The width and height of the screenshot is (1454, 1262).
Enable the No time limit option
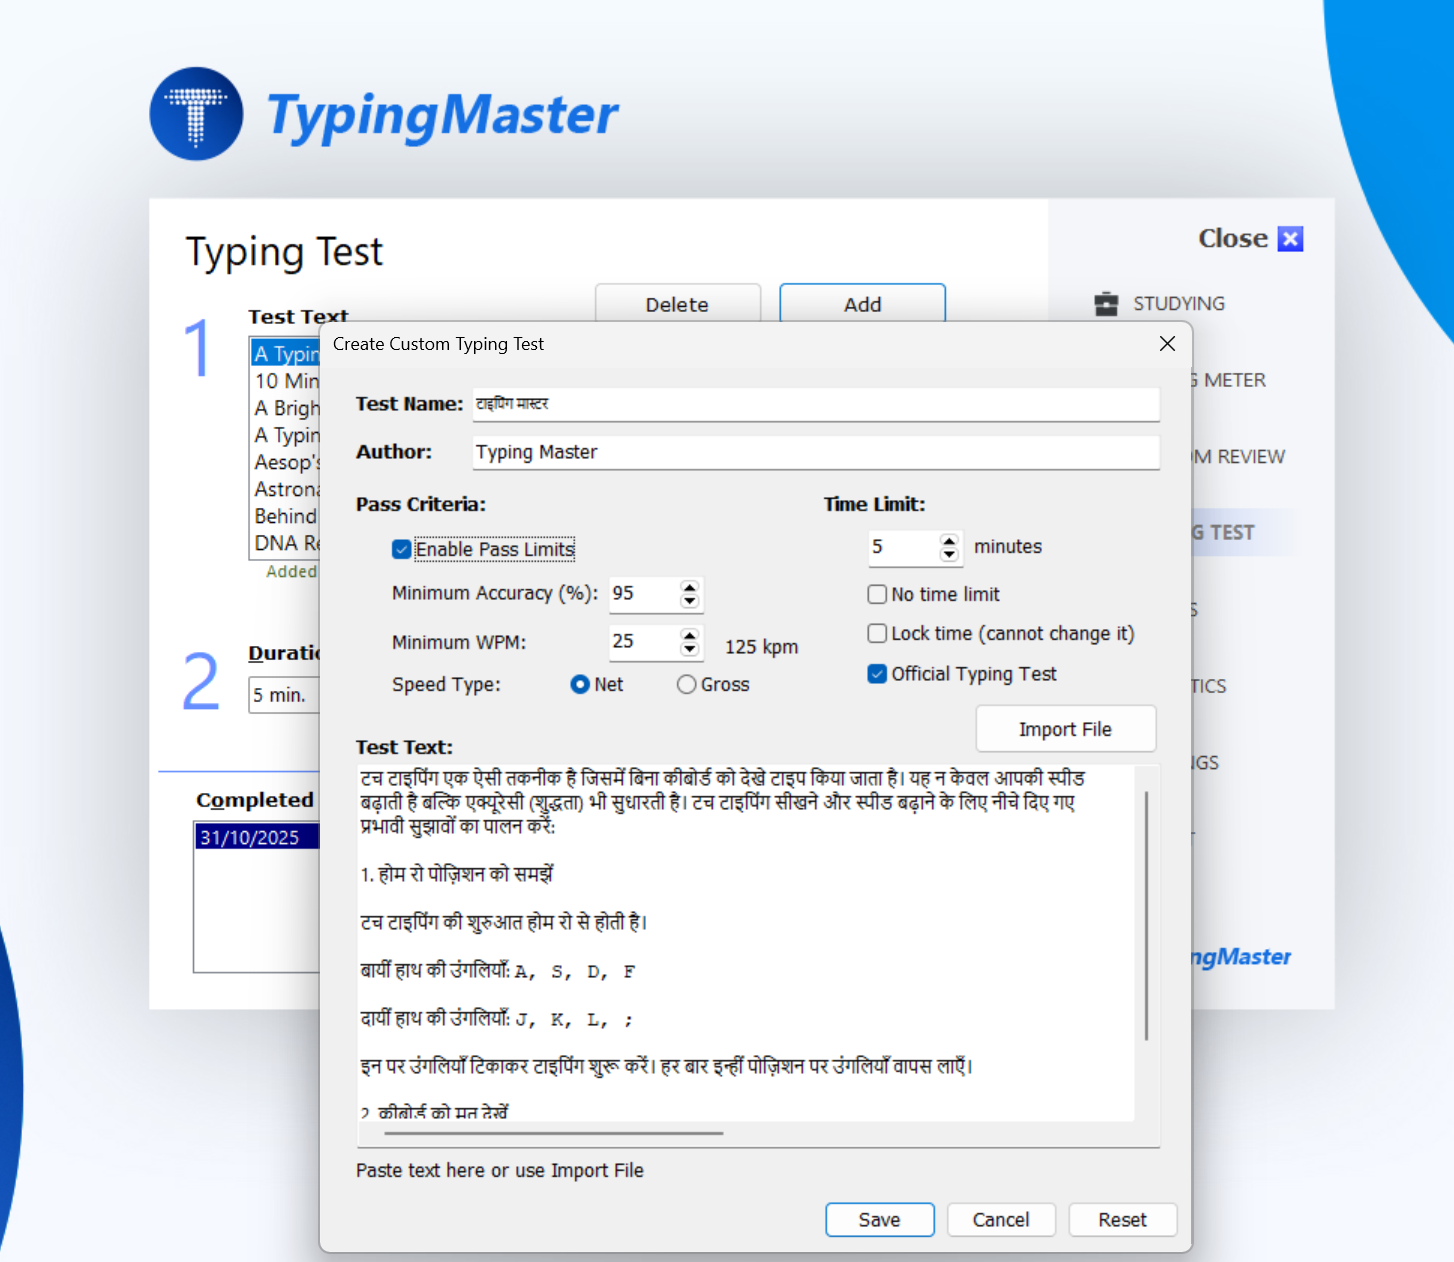pos(877,594)
